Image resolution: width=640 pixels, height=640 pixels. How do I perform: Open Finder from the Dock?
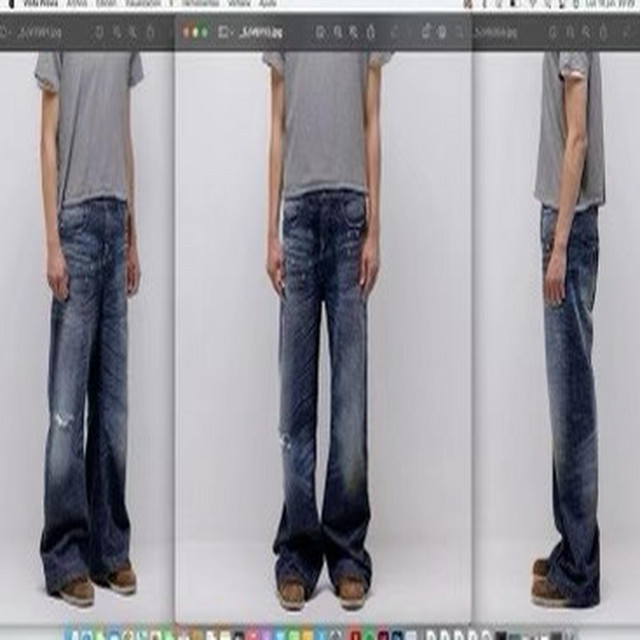74,635
